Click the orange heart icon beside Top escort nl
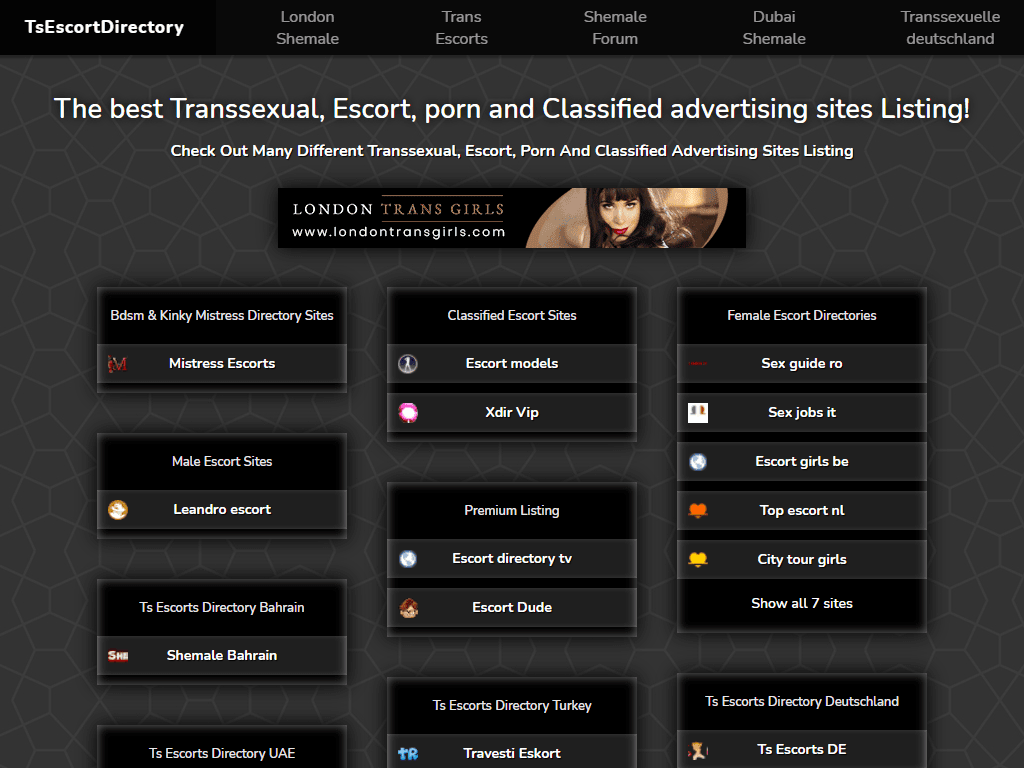 pos(698,510)
